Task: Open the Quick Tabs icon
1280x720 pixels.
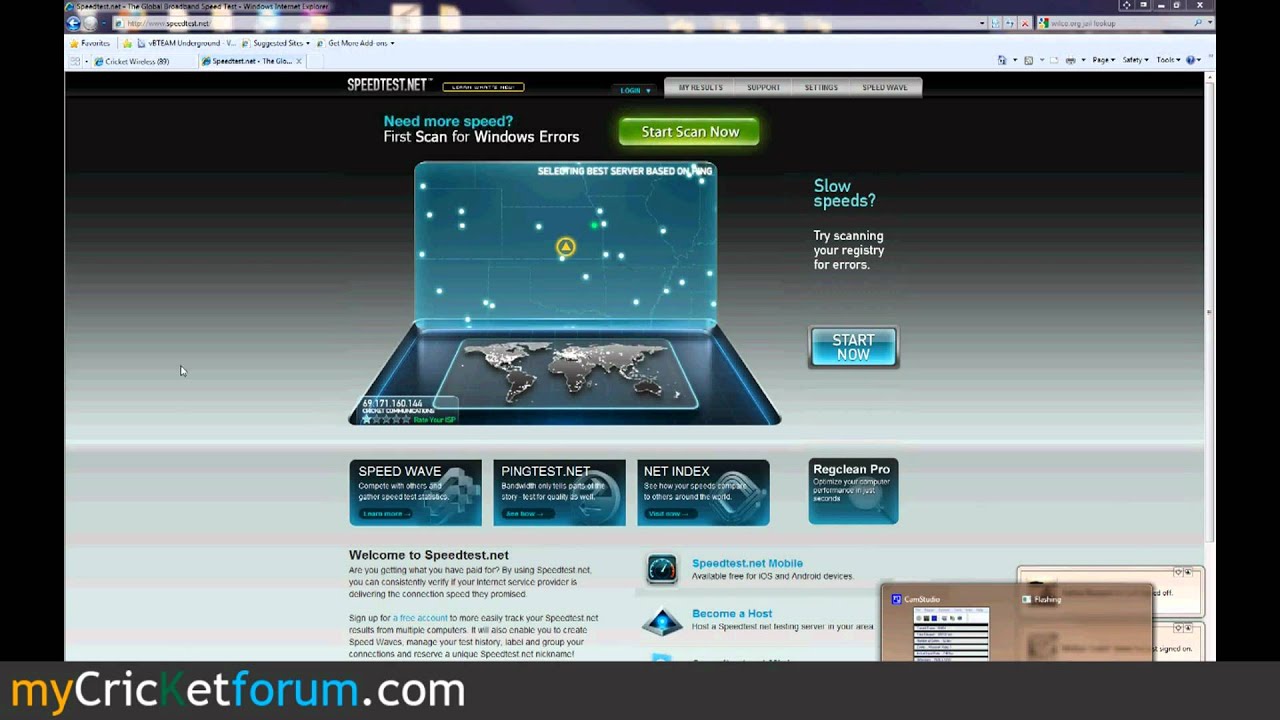Action: pyautogui.click(x=74, y=61)
